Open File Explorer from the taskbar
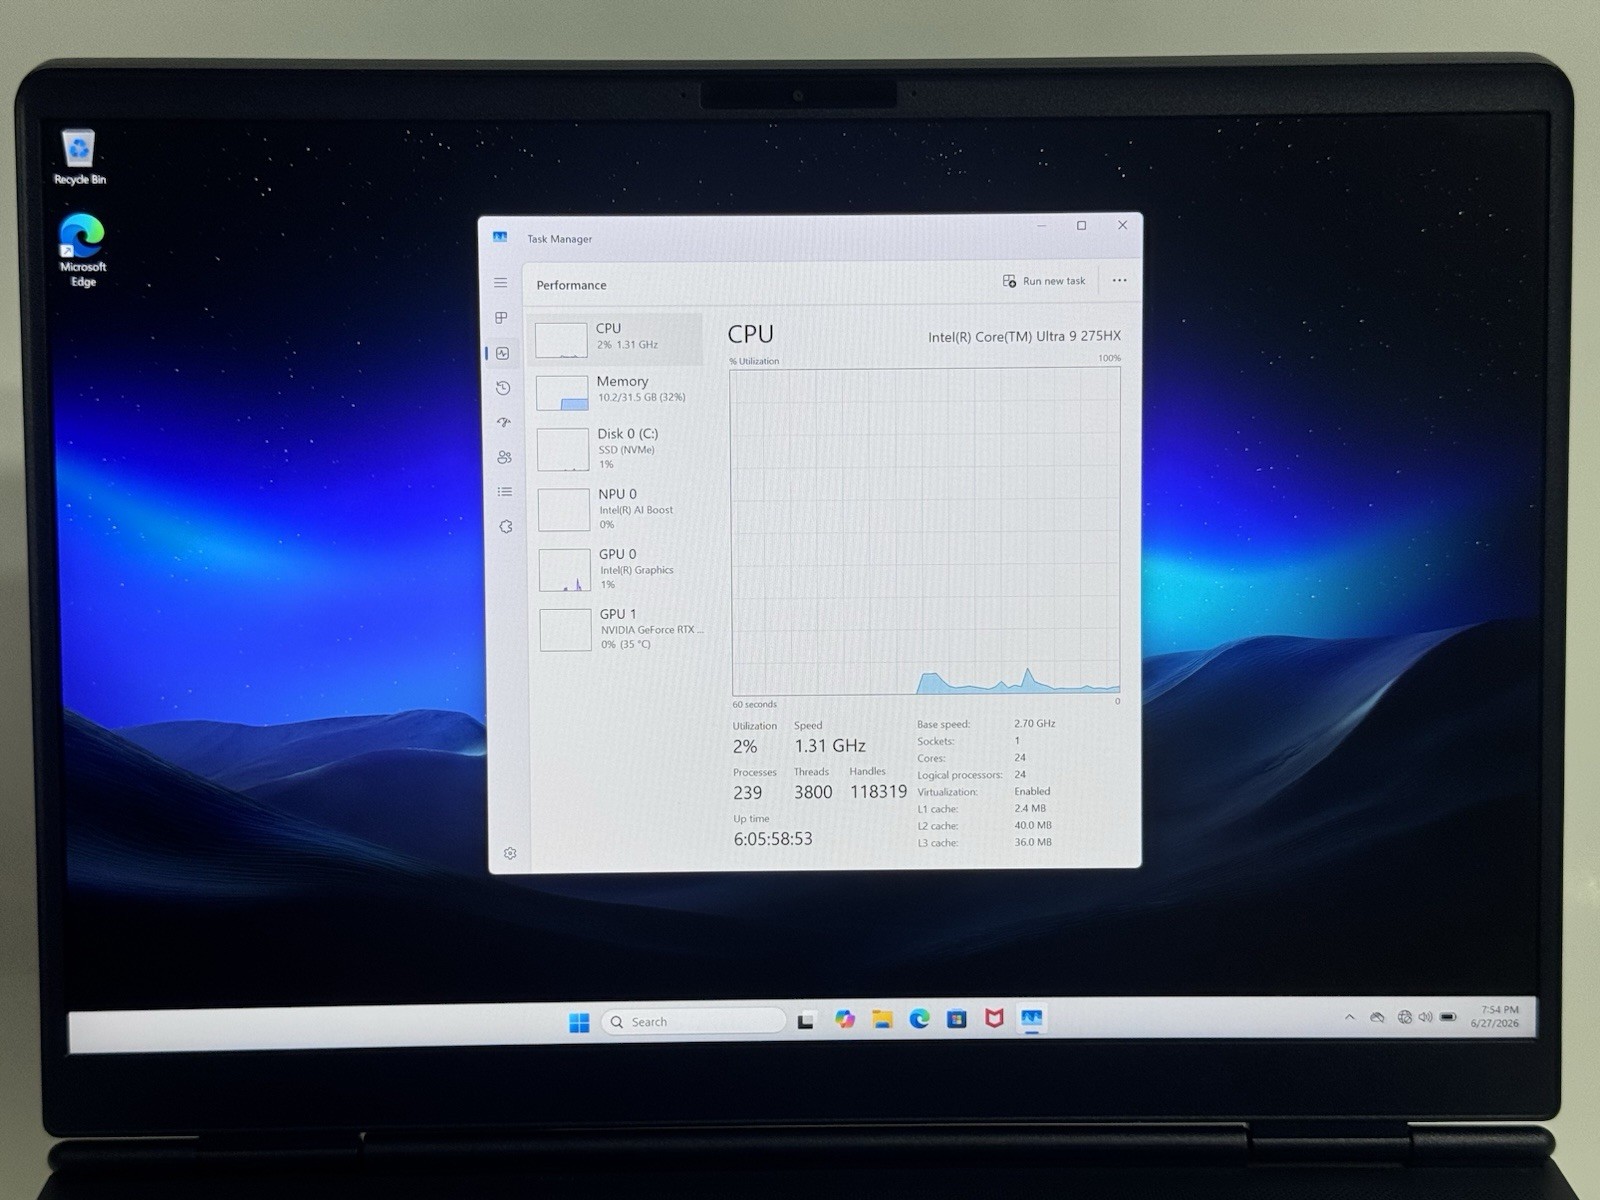 pyautogui.click(x=882, y=1019)
